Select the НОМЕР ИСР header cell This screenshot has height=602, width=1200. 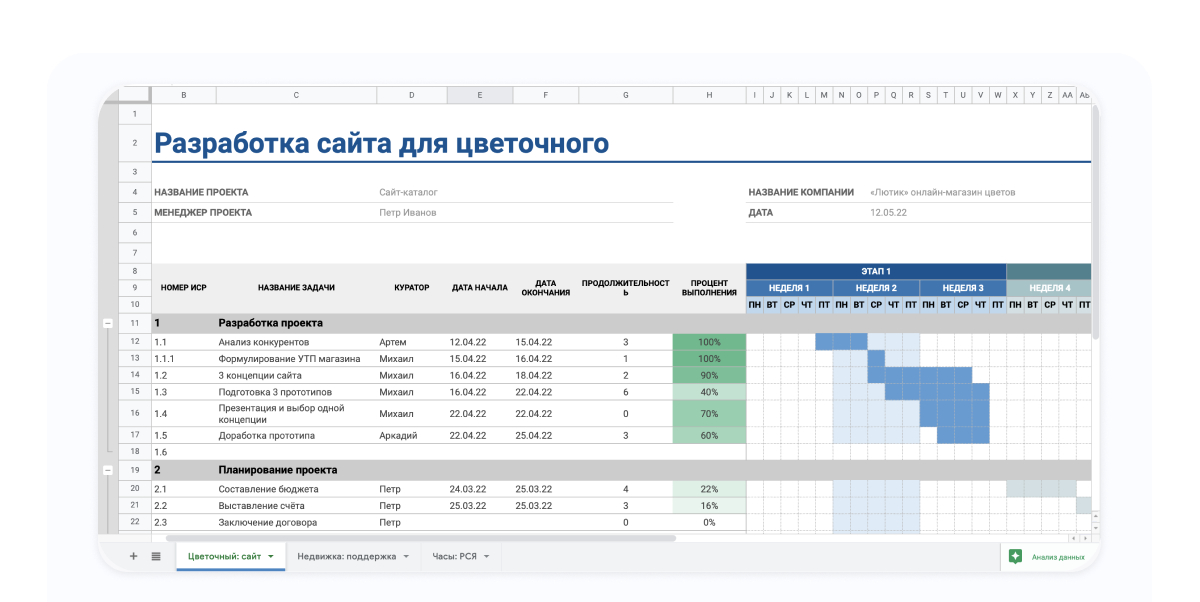(184, 288)
